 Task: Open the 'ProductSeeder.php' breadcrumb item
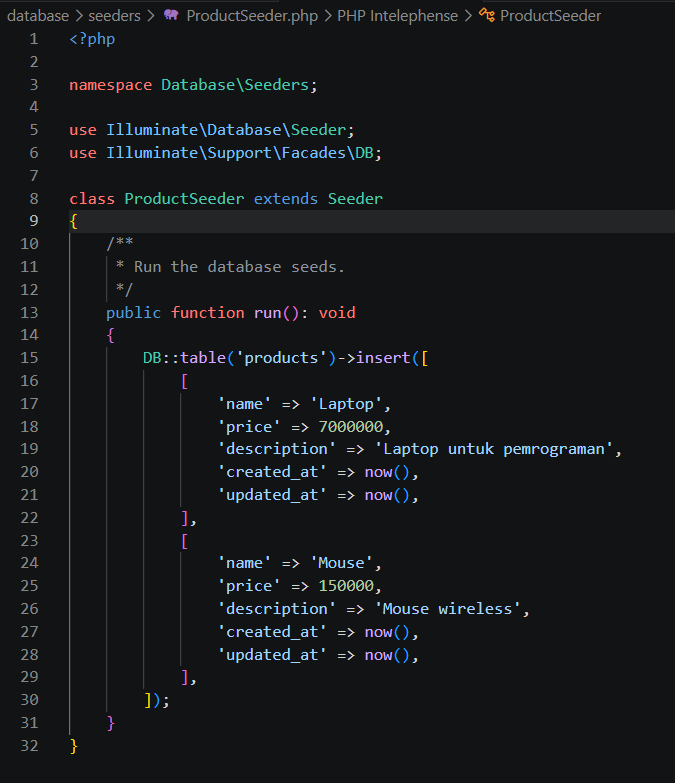coord(252,16)
